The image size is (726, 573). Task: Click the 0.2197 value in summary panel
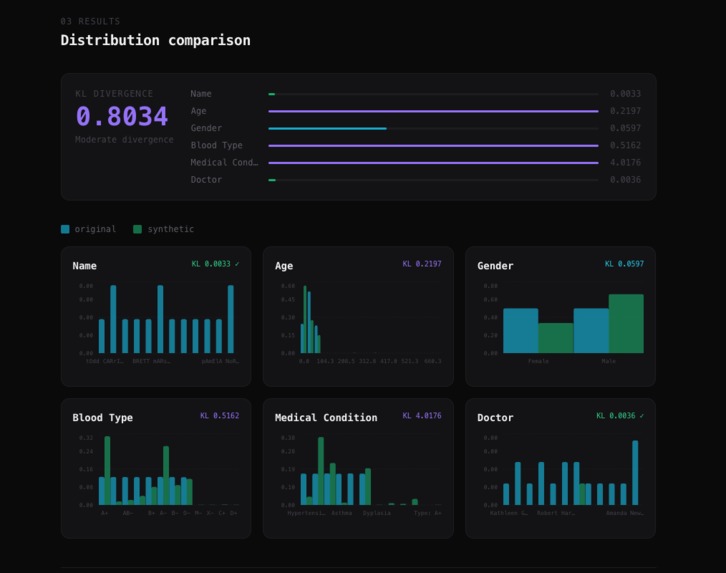[625, 111]
